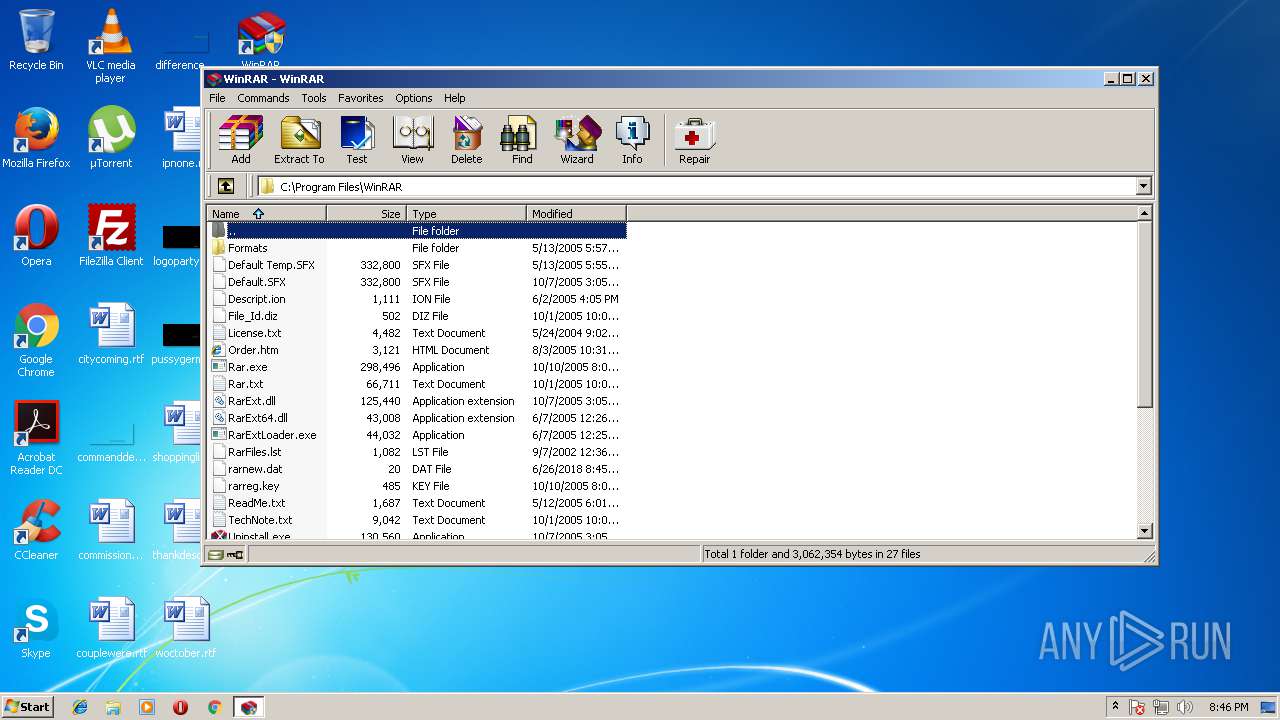
Task: Show archive Info icon
Action: tap(632, 140)
